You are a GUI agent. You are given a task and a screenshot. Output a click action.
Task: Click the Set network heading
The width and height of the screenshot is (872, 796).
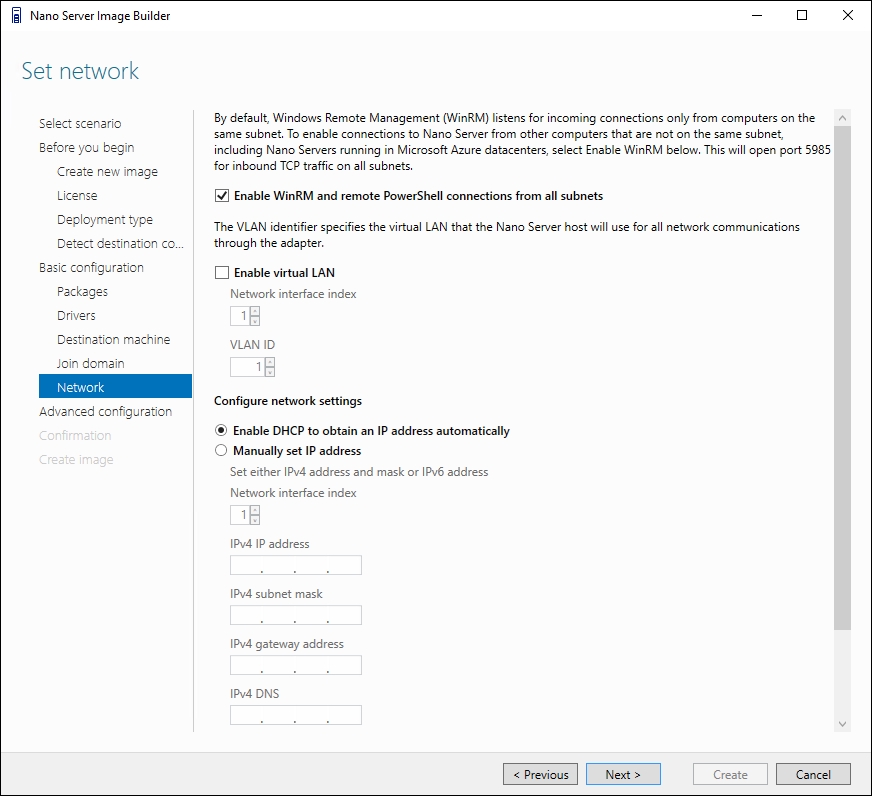80,71
